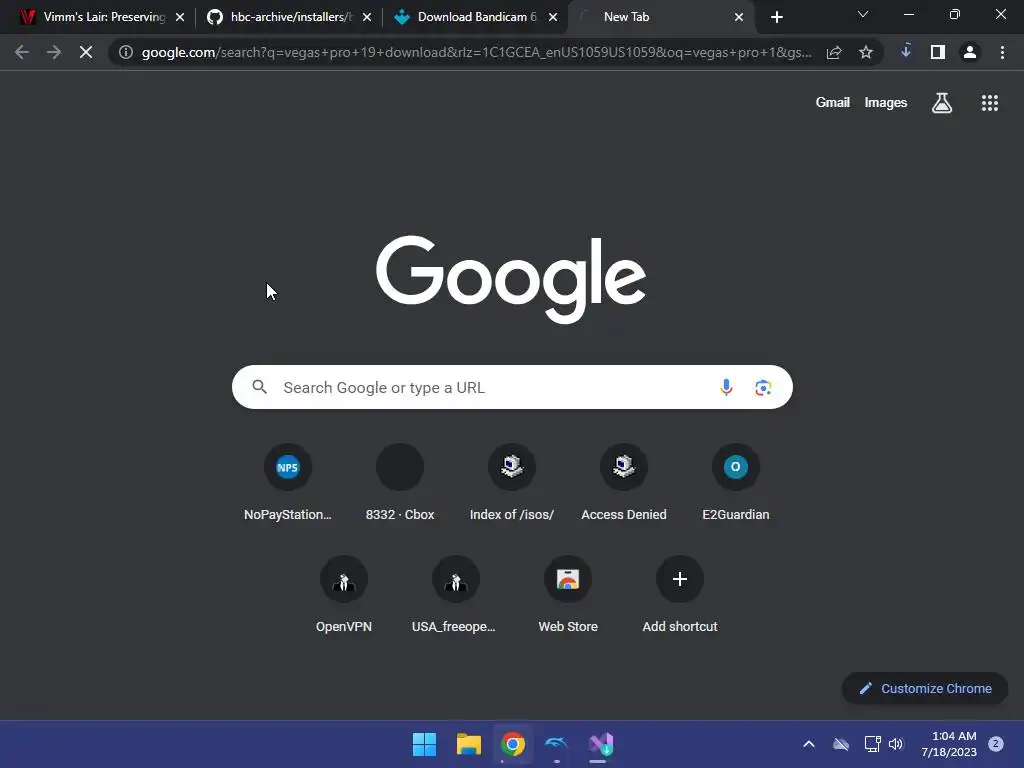Image resolution: width=1024 pixels, height=768 pixels.
Task: Open File Explorer from taskbar
Action: tap(468, 744)
